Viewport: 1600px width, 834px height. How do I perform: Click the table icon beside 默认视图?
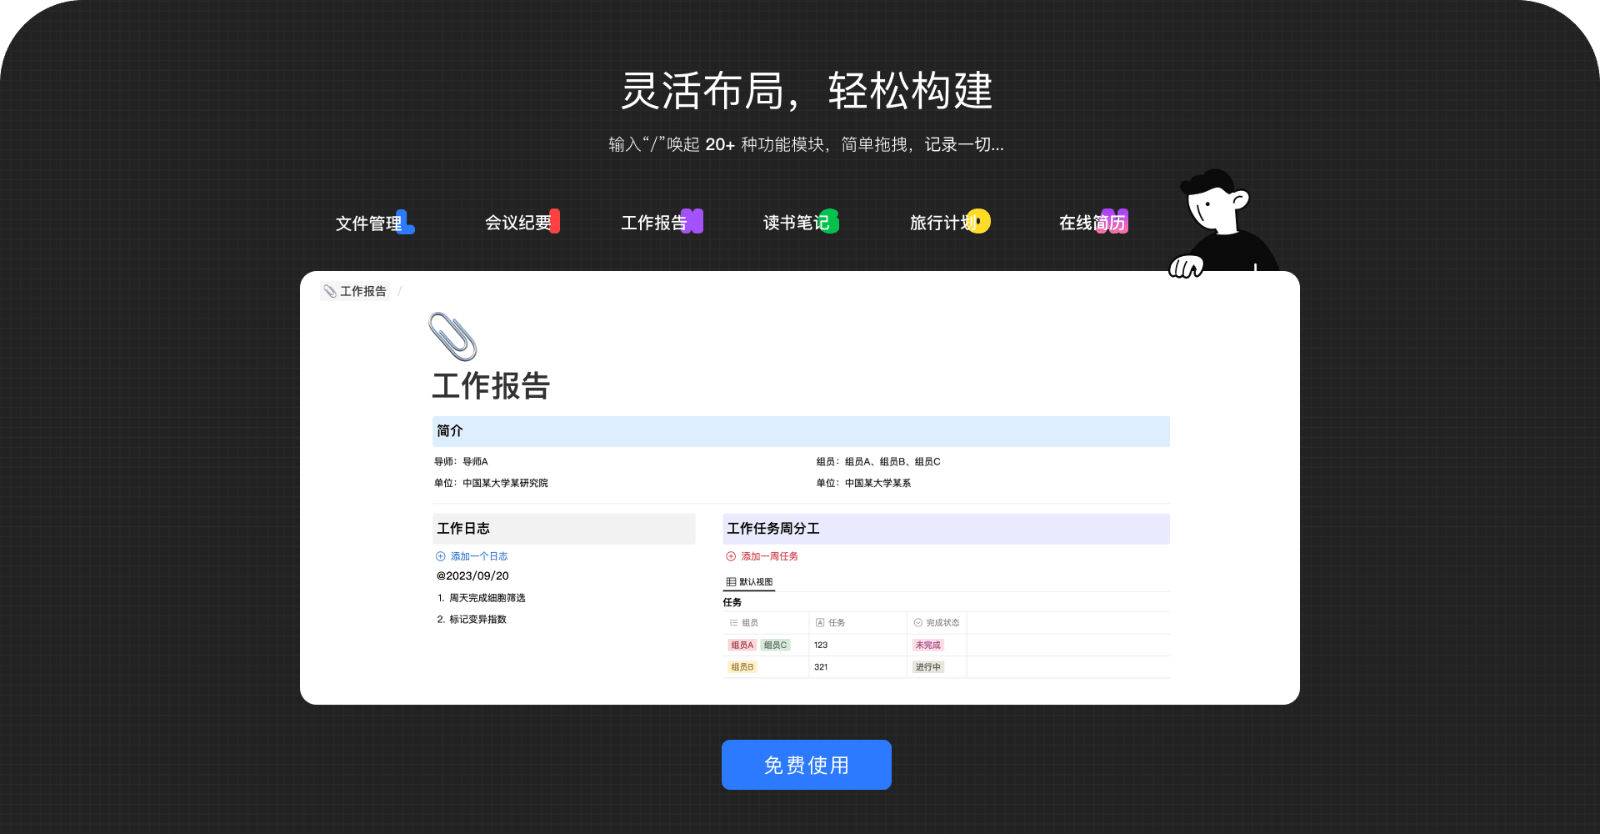(x=731, y=582)
